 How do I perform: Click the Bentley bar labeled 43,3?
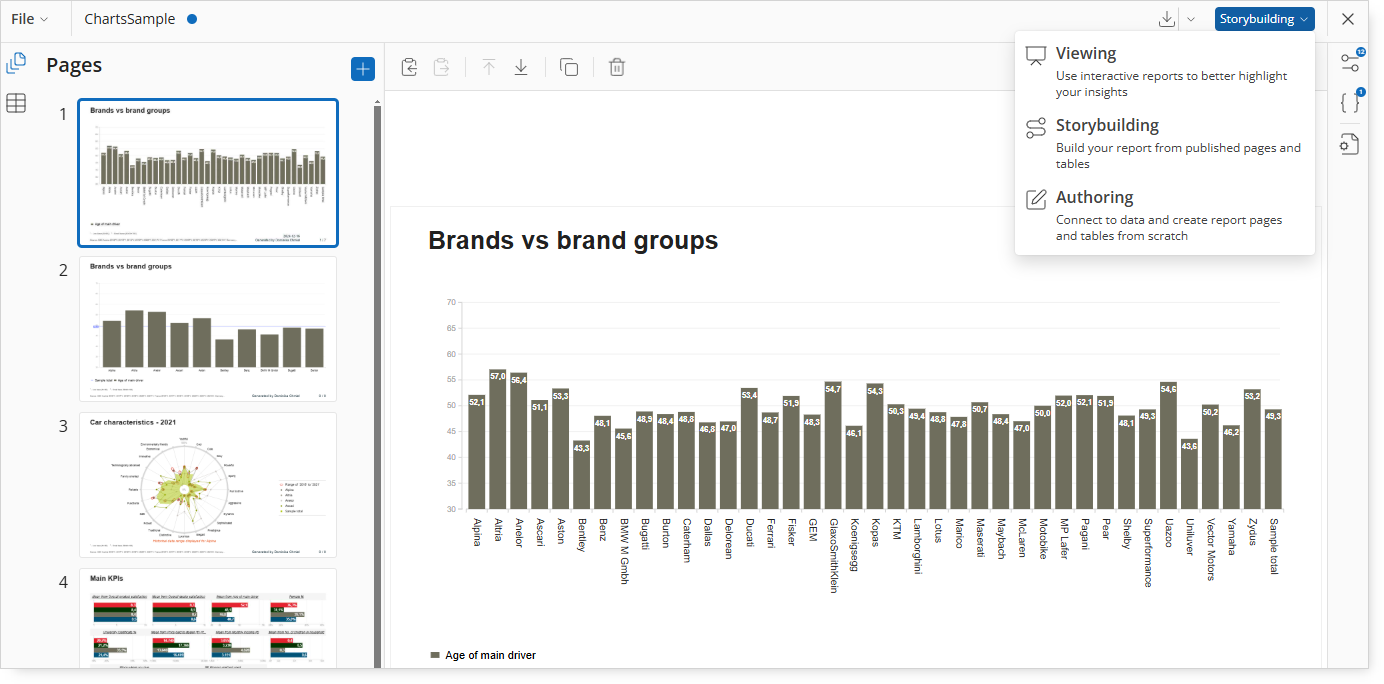(x=581, y=475)
